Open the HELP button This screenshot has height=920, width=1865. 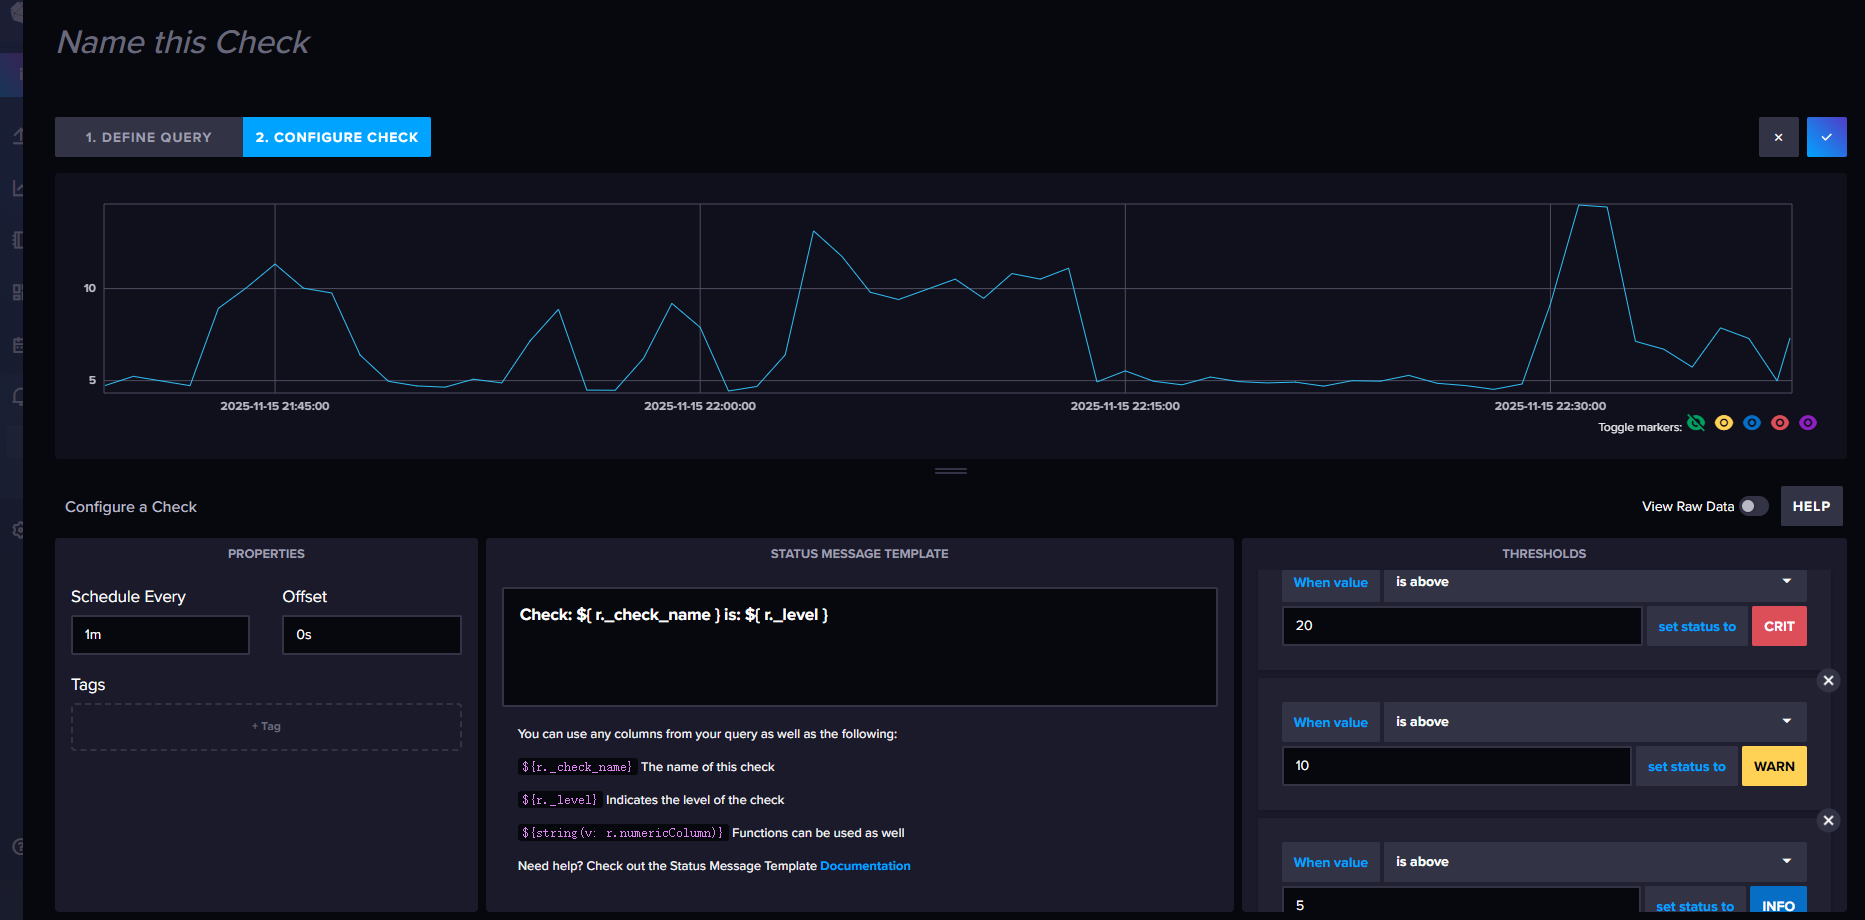click(x=1811, y=506)
